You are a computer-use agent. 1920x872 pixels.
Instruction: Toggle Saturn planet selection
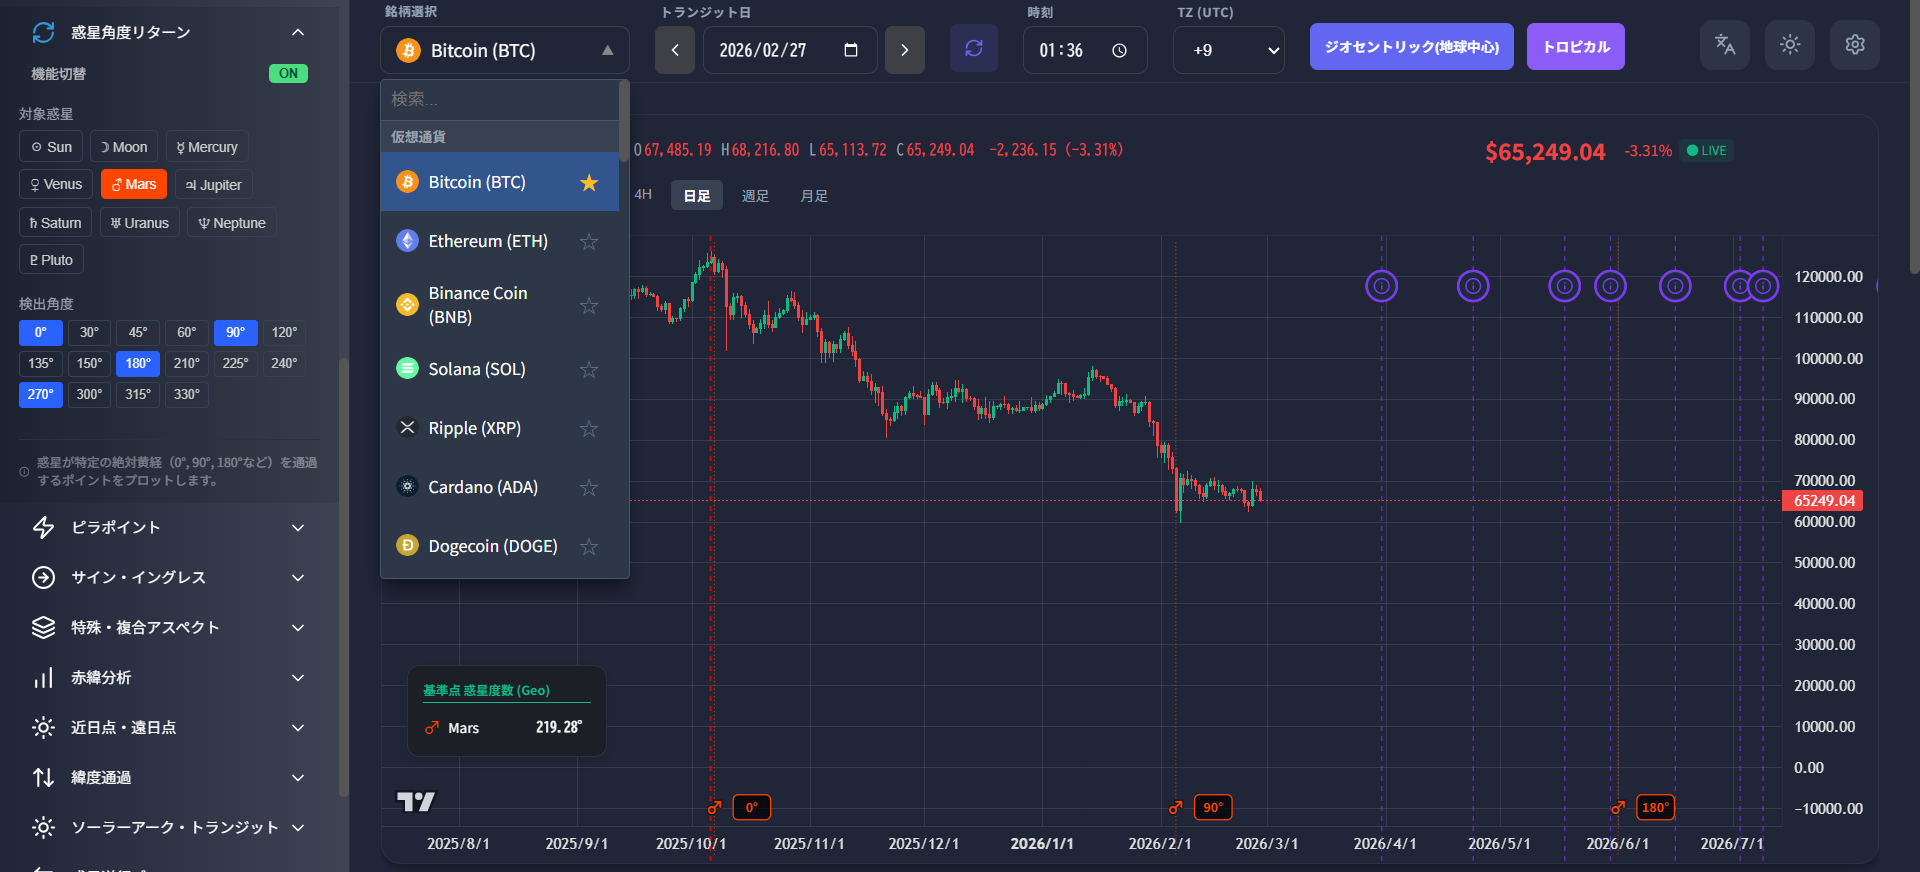click(55, 223)
